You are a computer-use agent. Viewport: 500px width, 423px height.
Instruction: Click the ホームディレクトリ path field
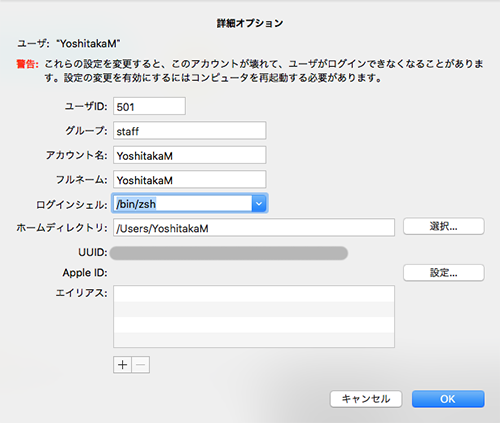[254, 228]
